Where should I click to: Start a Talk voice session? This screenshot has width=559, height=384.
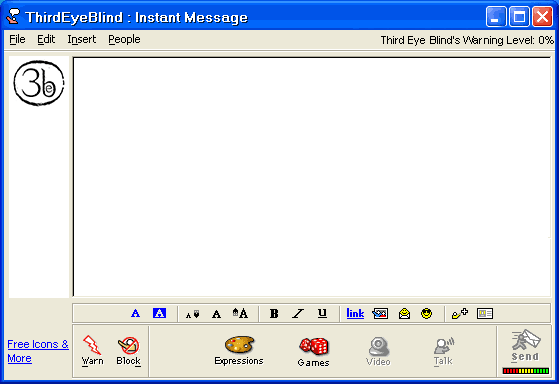pyautogui.click(x=443, y=351)
